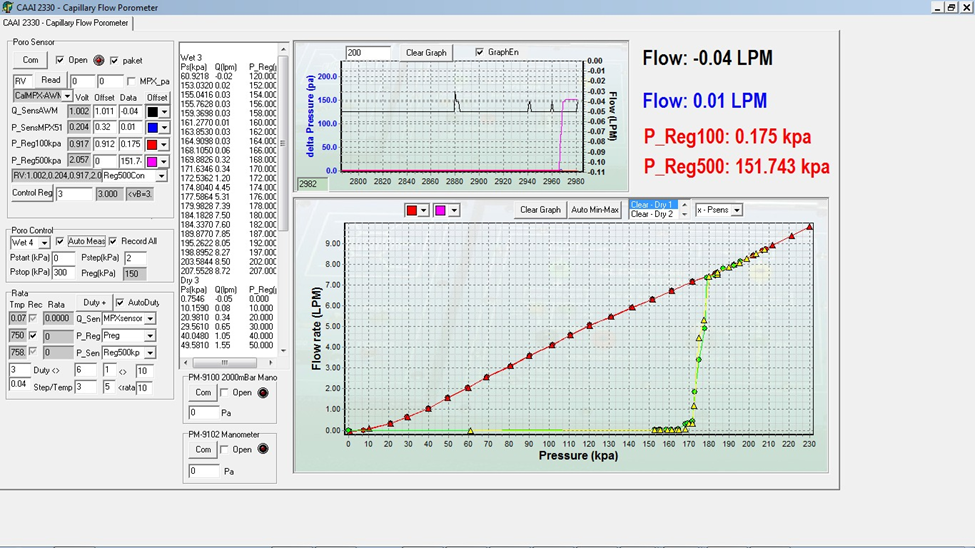Viewport: 975px width, 548px height.
Task: Click the Control Reg button
Action: [32, 193]
